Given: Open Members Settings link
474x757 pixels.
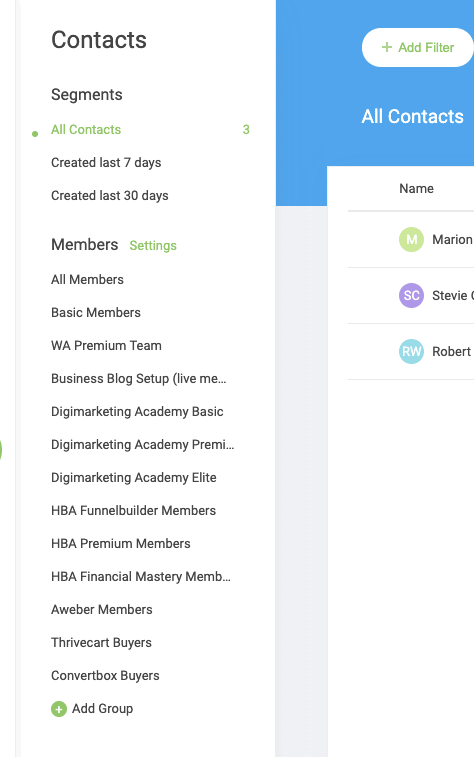Looking at the screenshot, I should click(x=153, y=246).
